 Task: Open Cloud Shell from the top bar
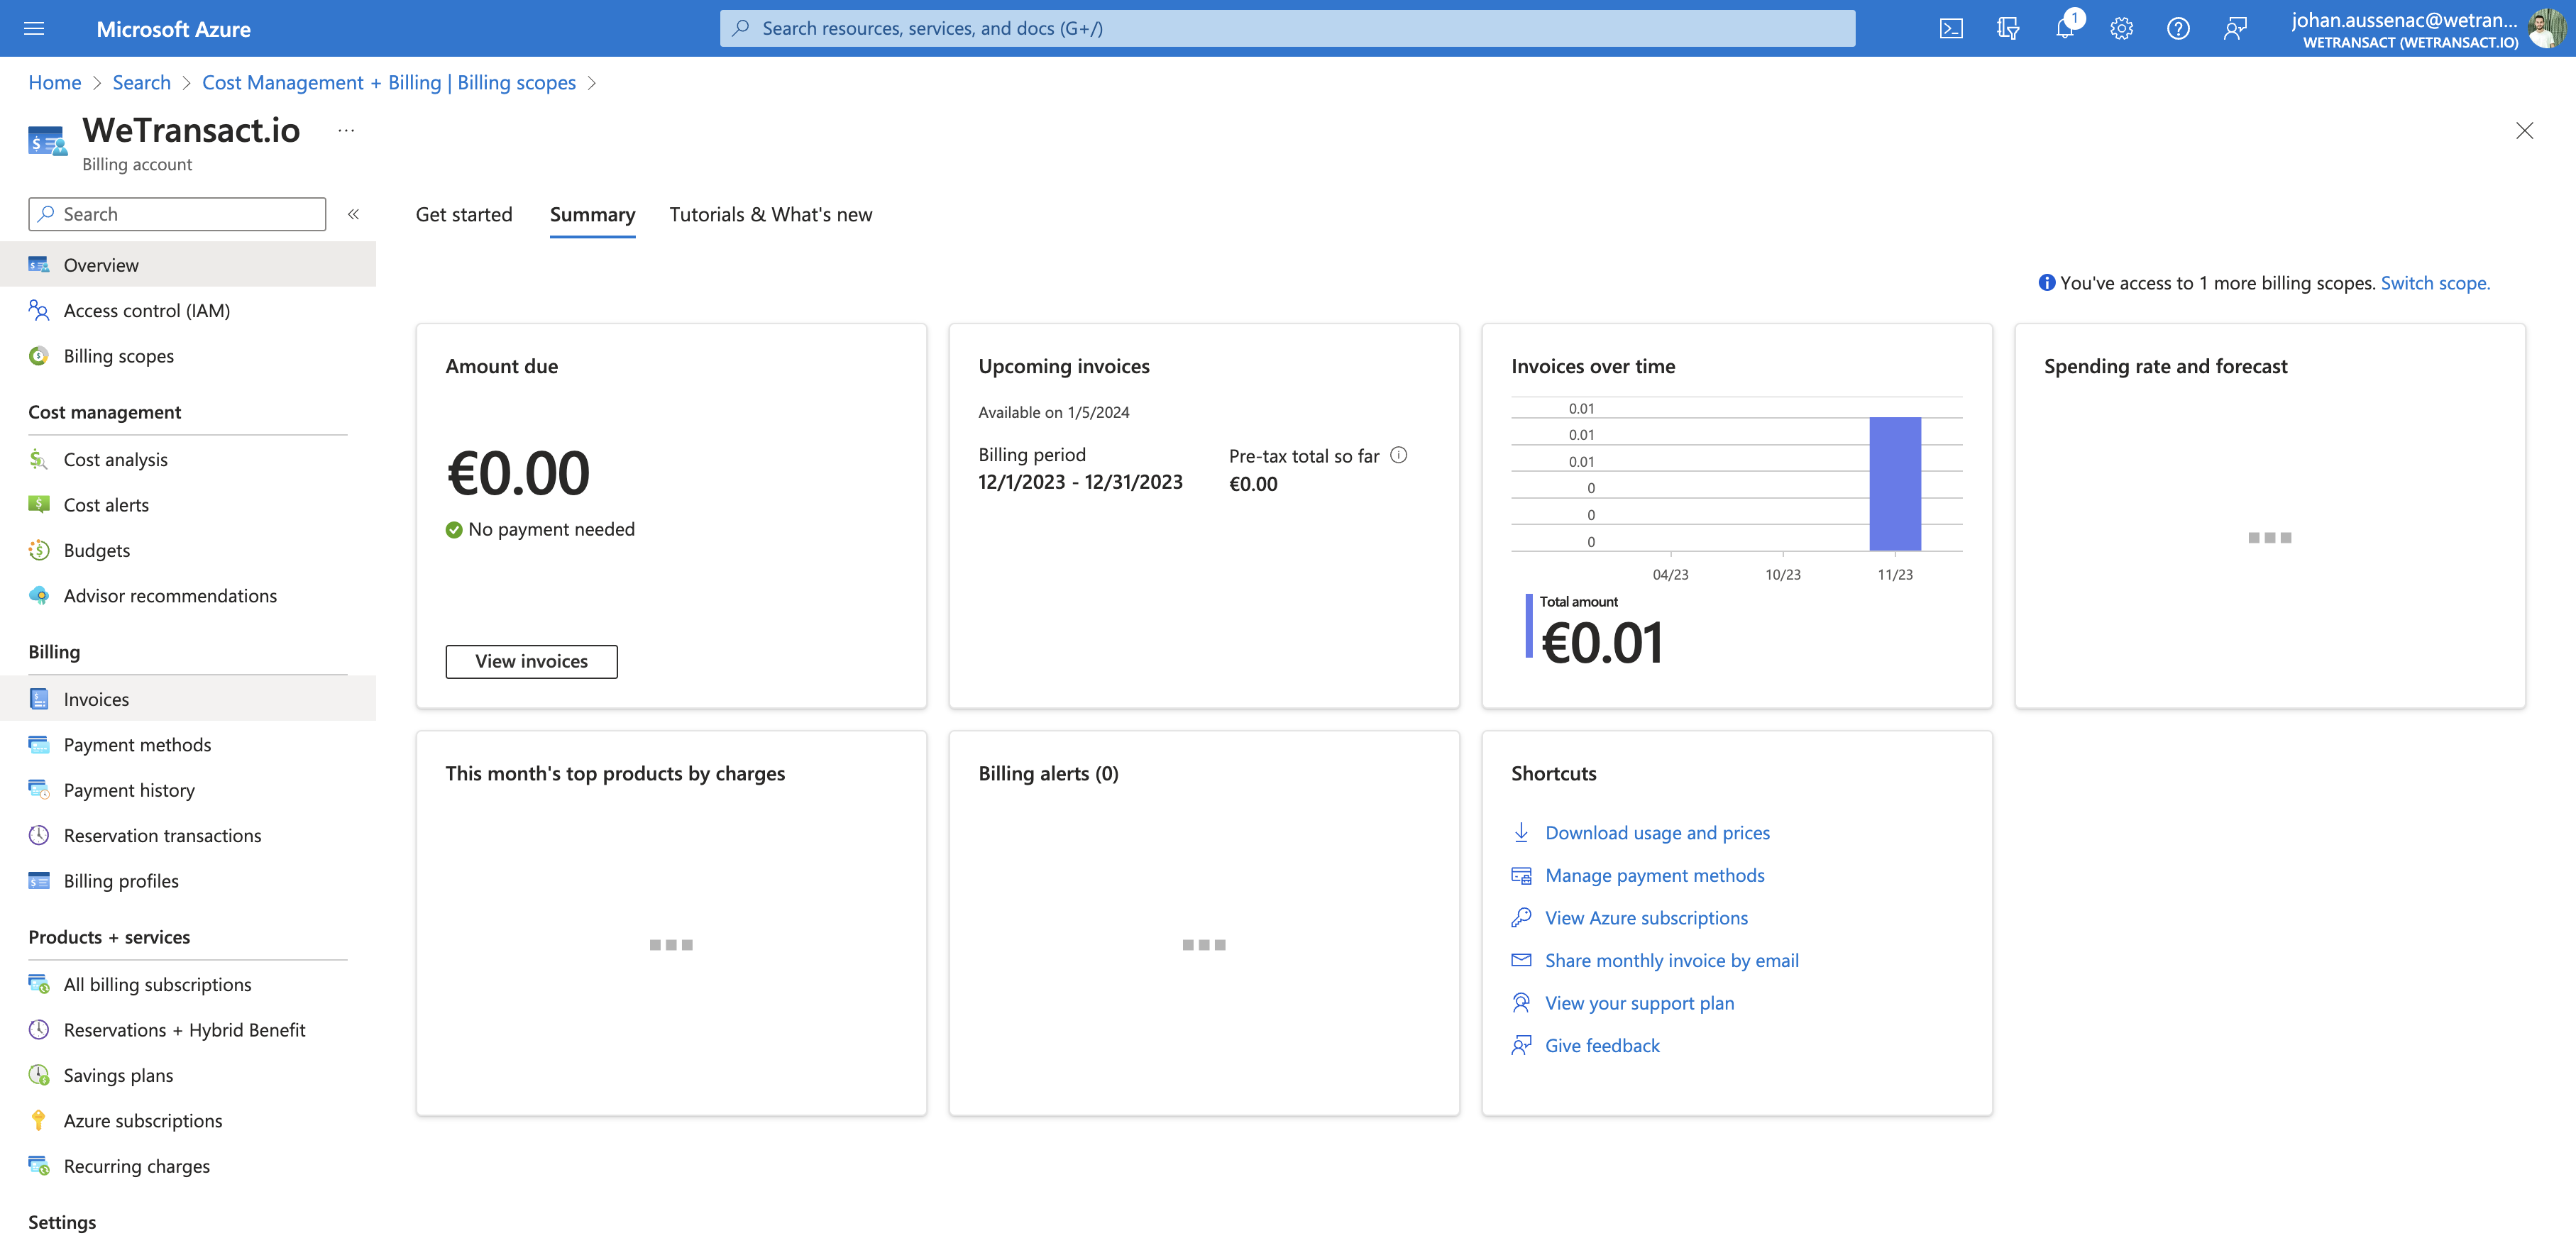coord(1951,28)
